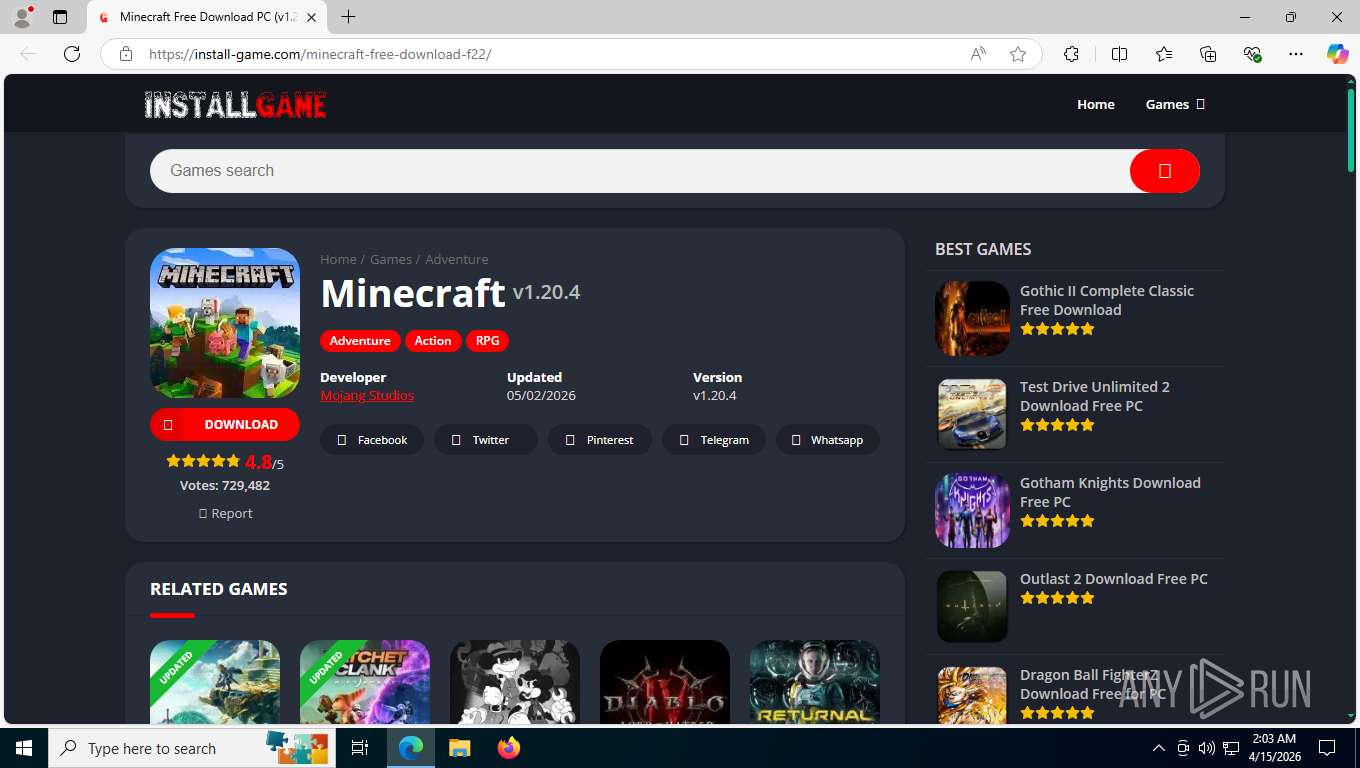1360x768 pixels.
Task: Open the Extensions puzzle icon
Action: pyautogui.click(x=1071, y=54)
